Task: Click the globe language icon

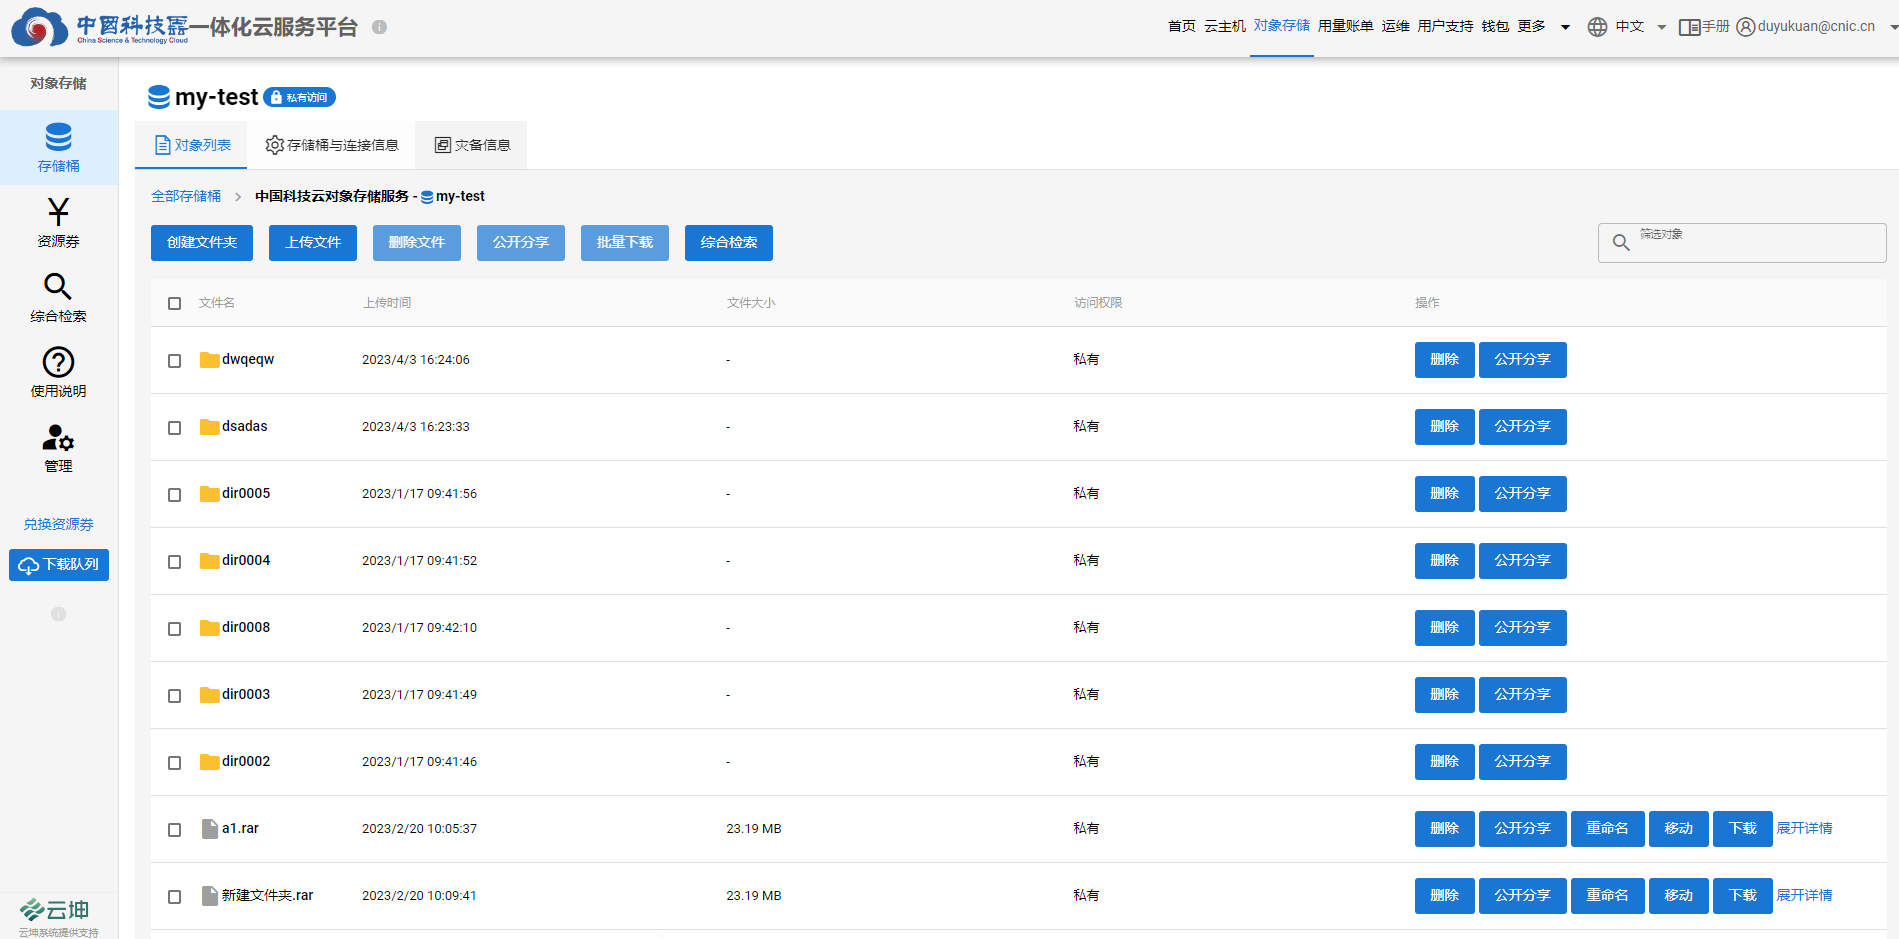Action: tap(1597, 27)
